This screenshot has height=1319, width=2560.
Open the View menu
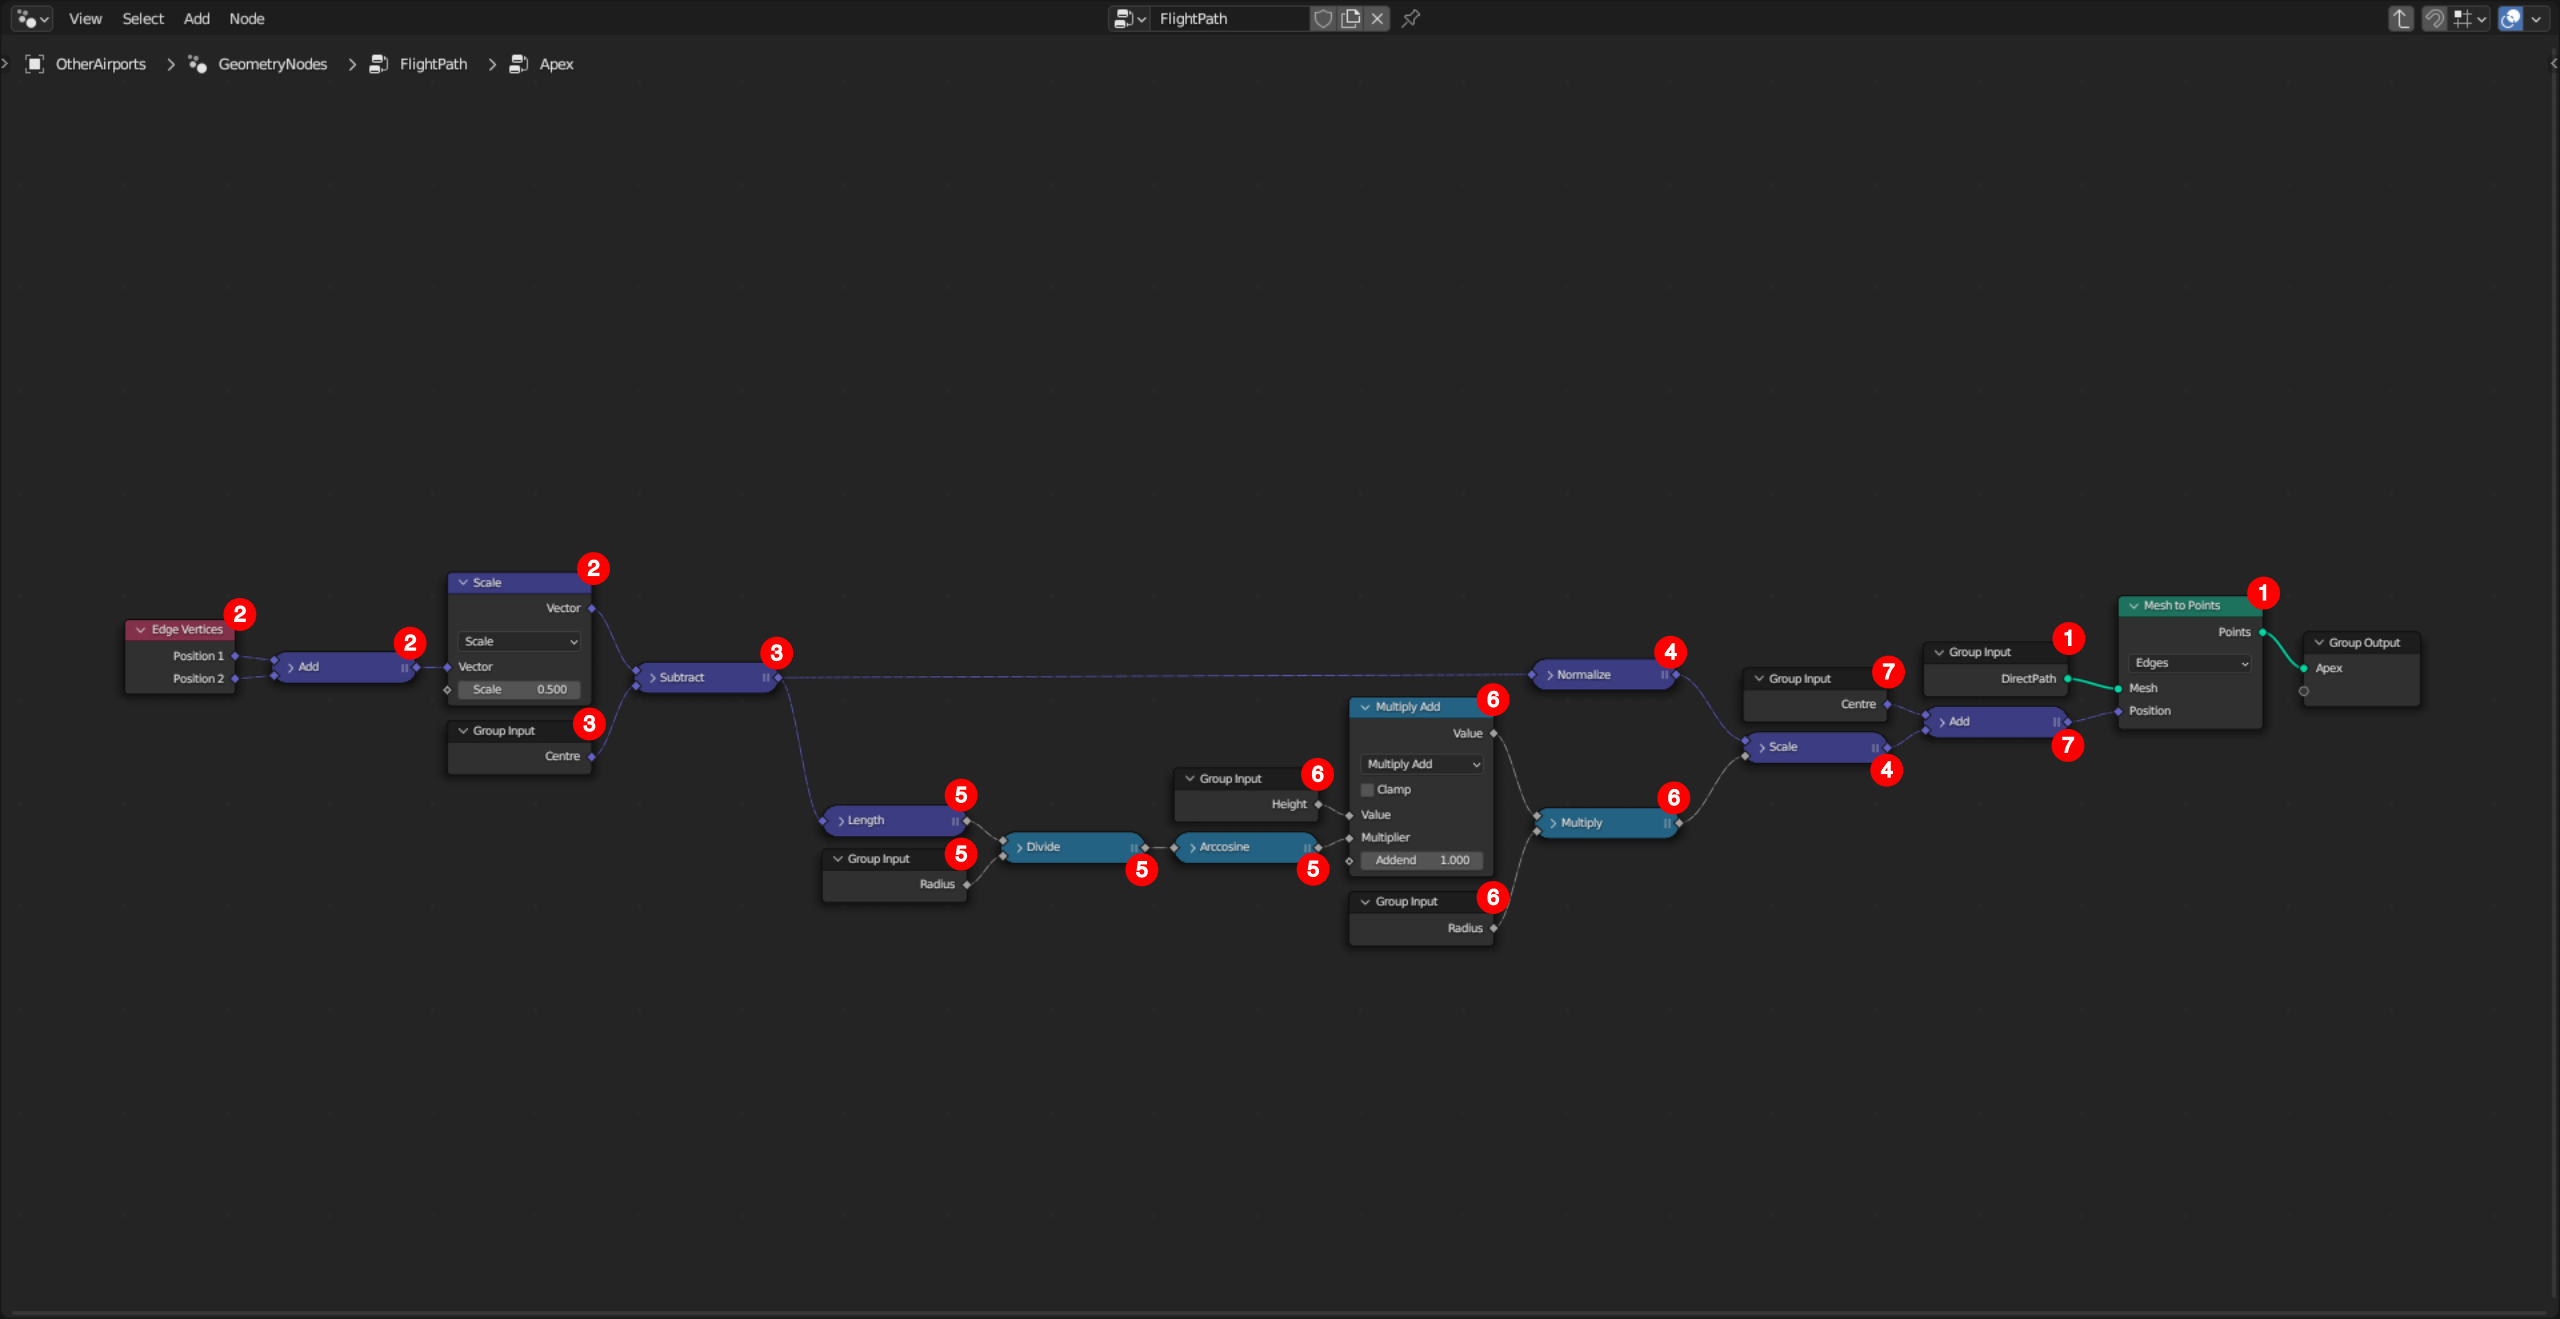[x=85, y=18]
